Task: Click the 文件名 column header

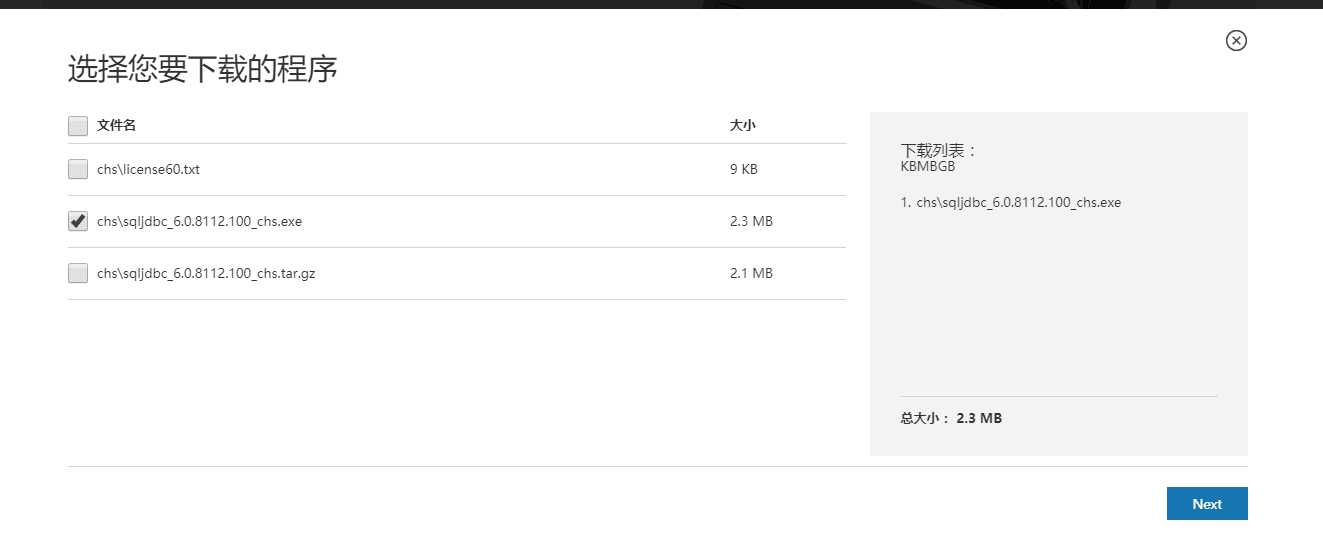Action: (x=116, y=126)
